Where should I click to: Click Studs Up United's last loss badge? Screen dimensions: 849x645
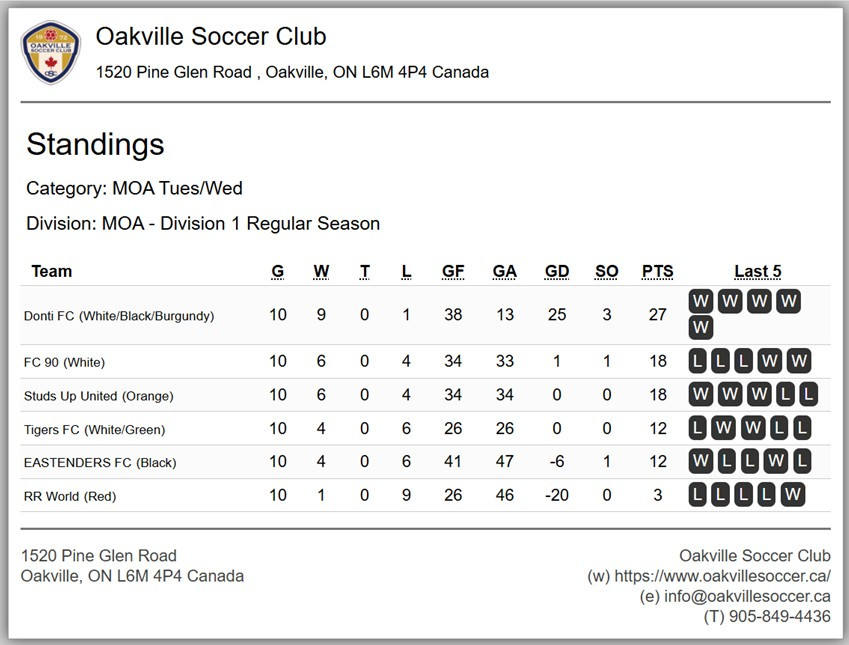[807, 395]
